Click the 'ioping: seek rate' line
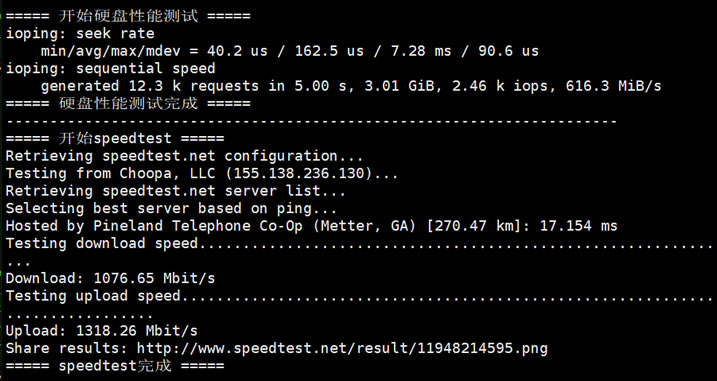Viewport: 717px width, 381px height. 80,33
